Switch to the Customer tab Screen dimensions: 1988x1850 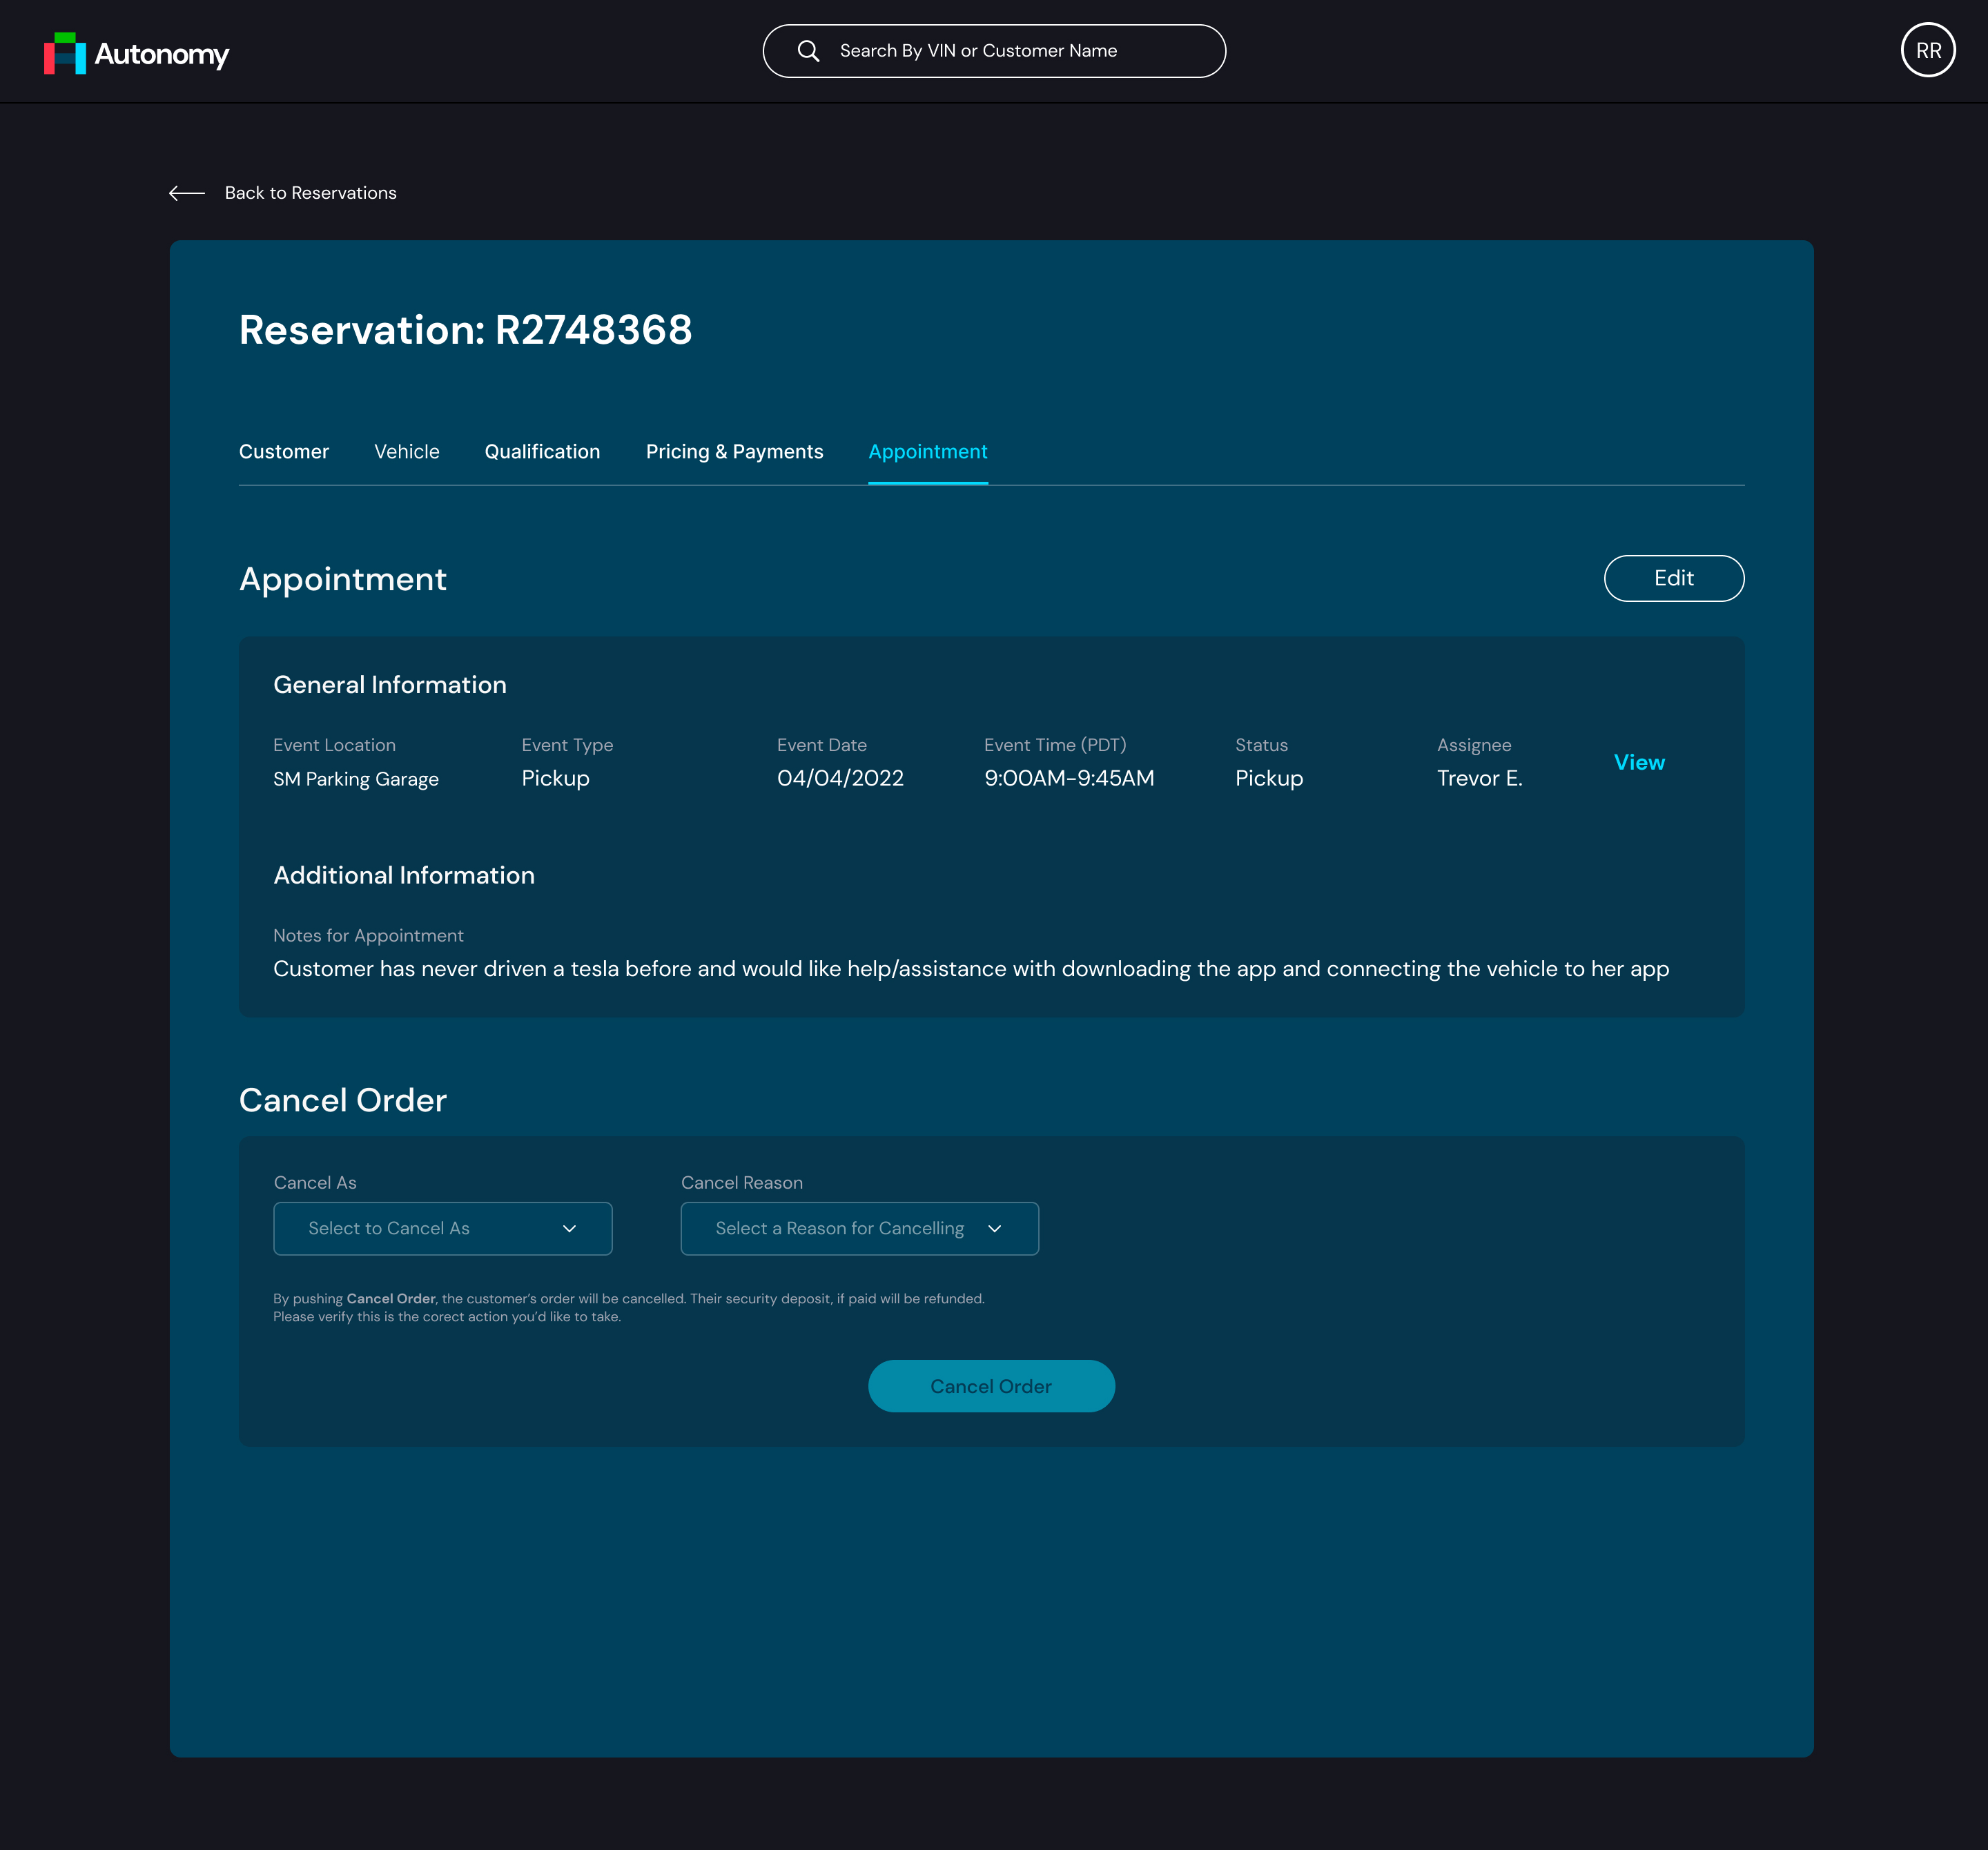(284, 452)
